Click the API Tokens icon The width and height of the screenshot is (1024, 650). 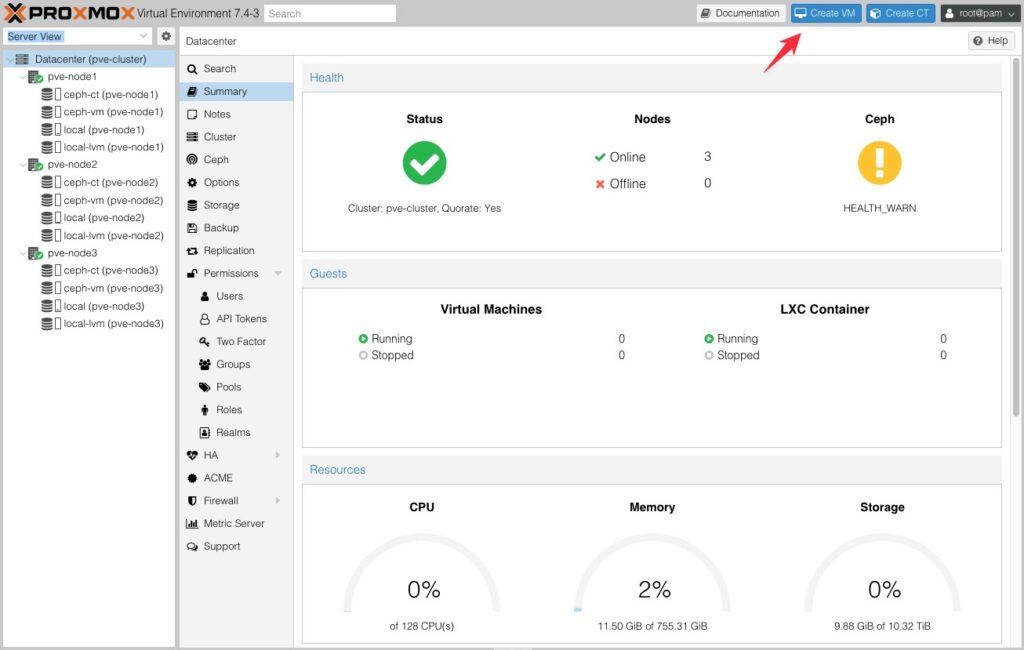204,319
